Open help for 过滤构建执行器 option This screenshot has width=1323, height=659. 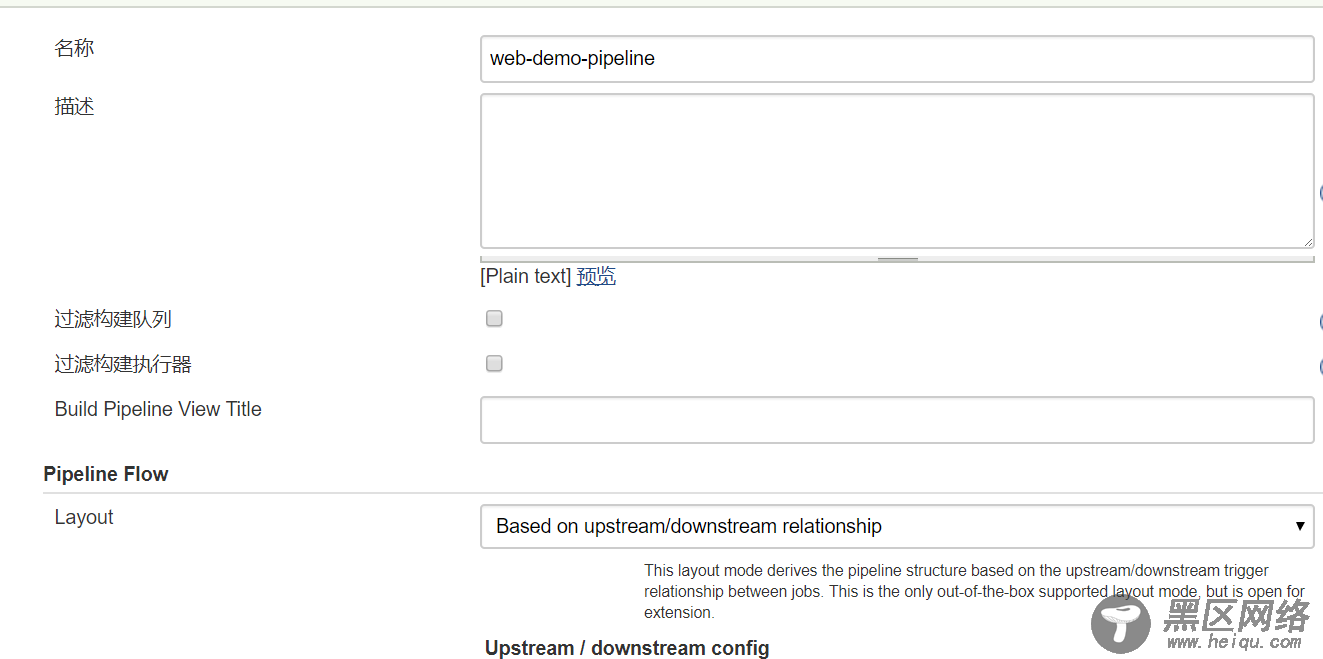click(x=1320, y=367)
